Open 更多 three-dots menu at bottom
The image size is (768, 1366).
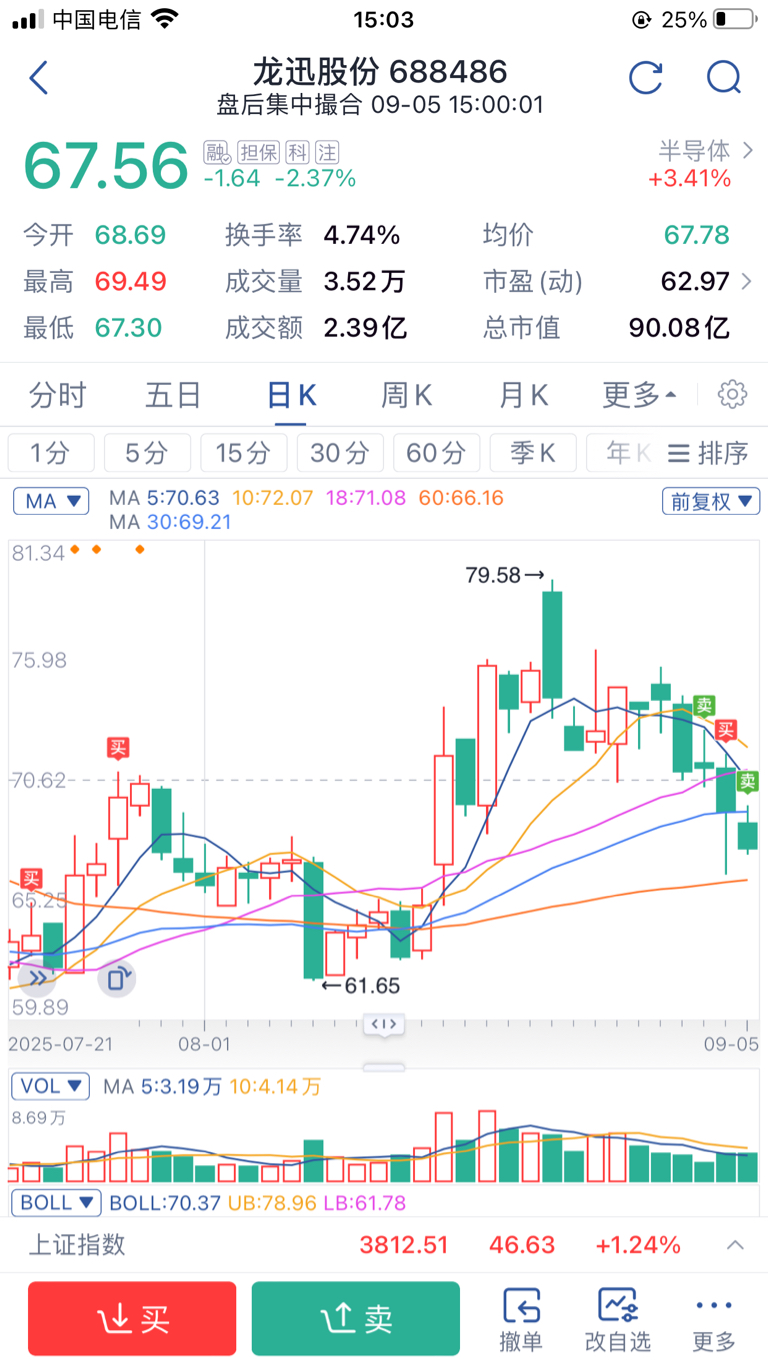pos(714,1319)
